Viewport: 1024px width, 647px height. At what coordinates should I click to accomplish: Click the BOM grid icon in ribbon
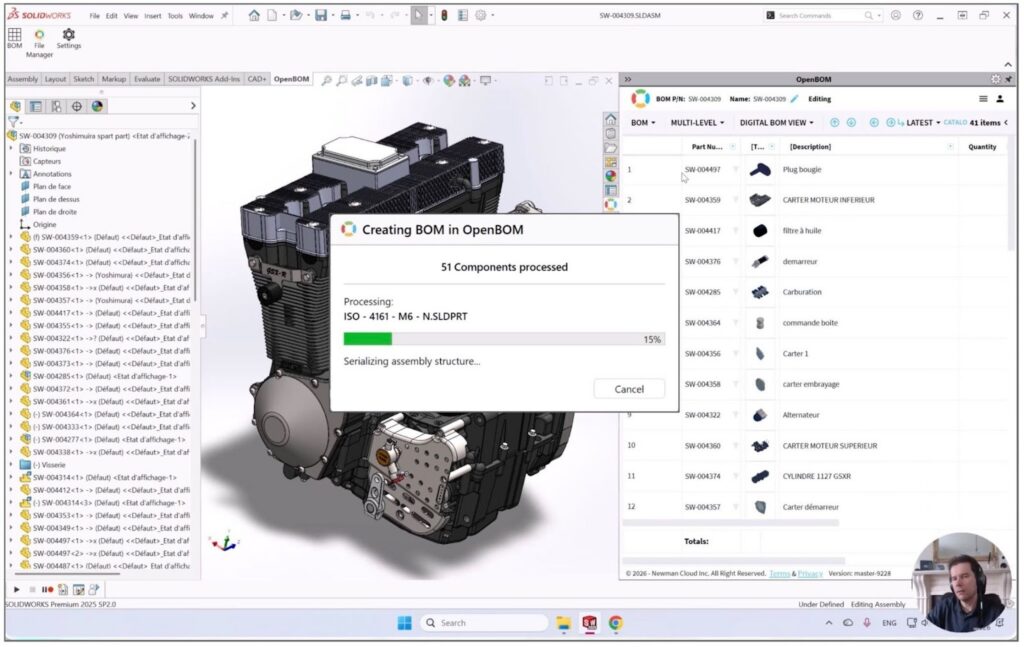15,35
